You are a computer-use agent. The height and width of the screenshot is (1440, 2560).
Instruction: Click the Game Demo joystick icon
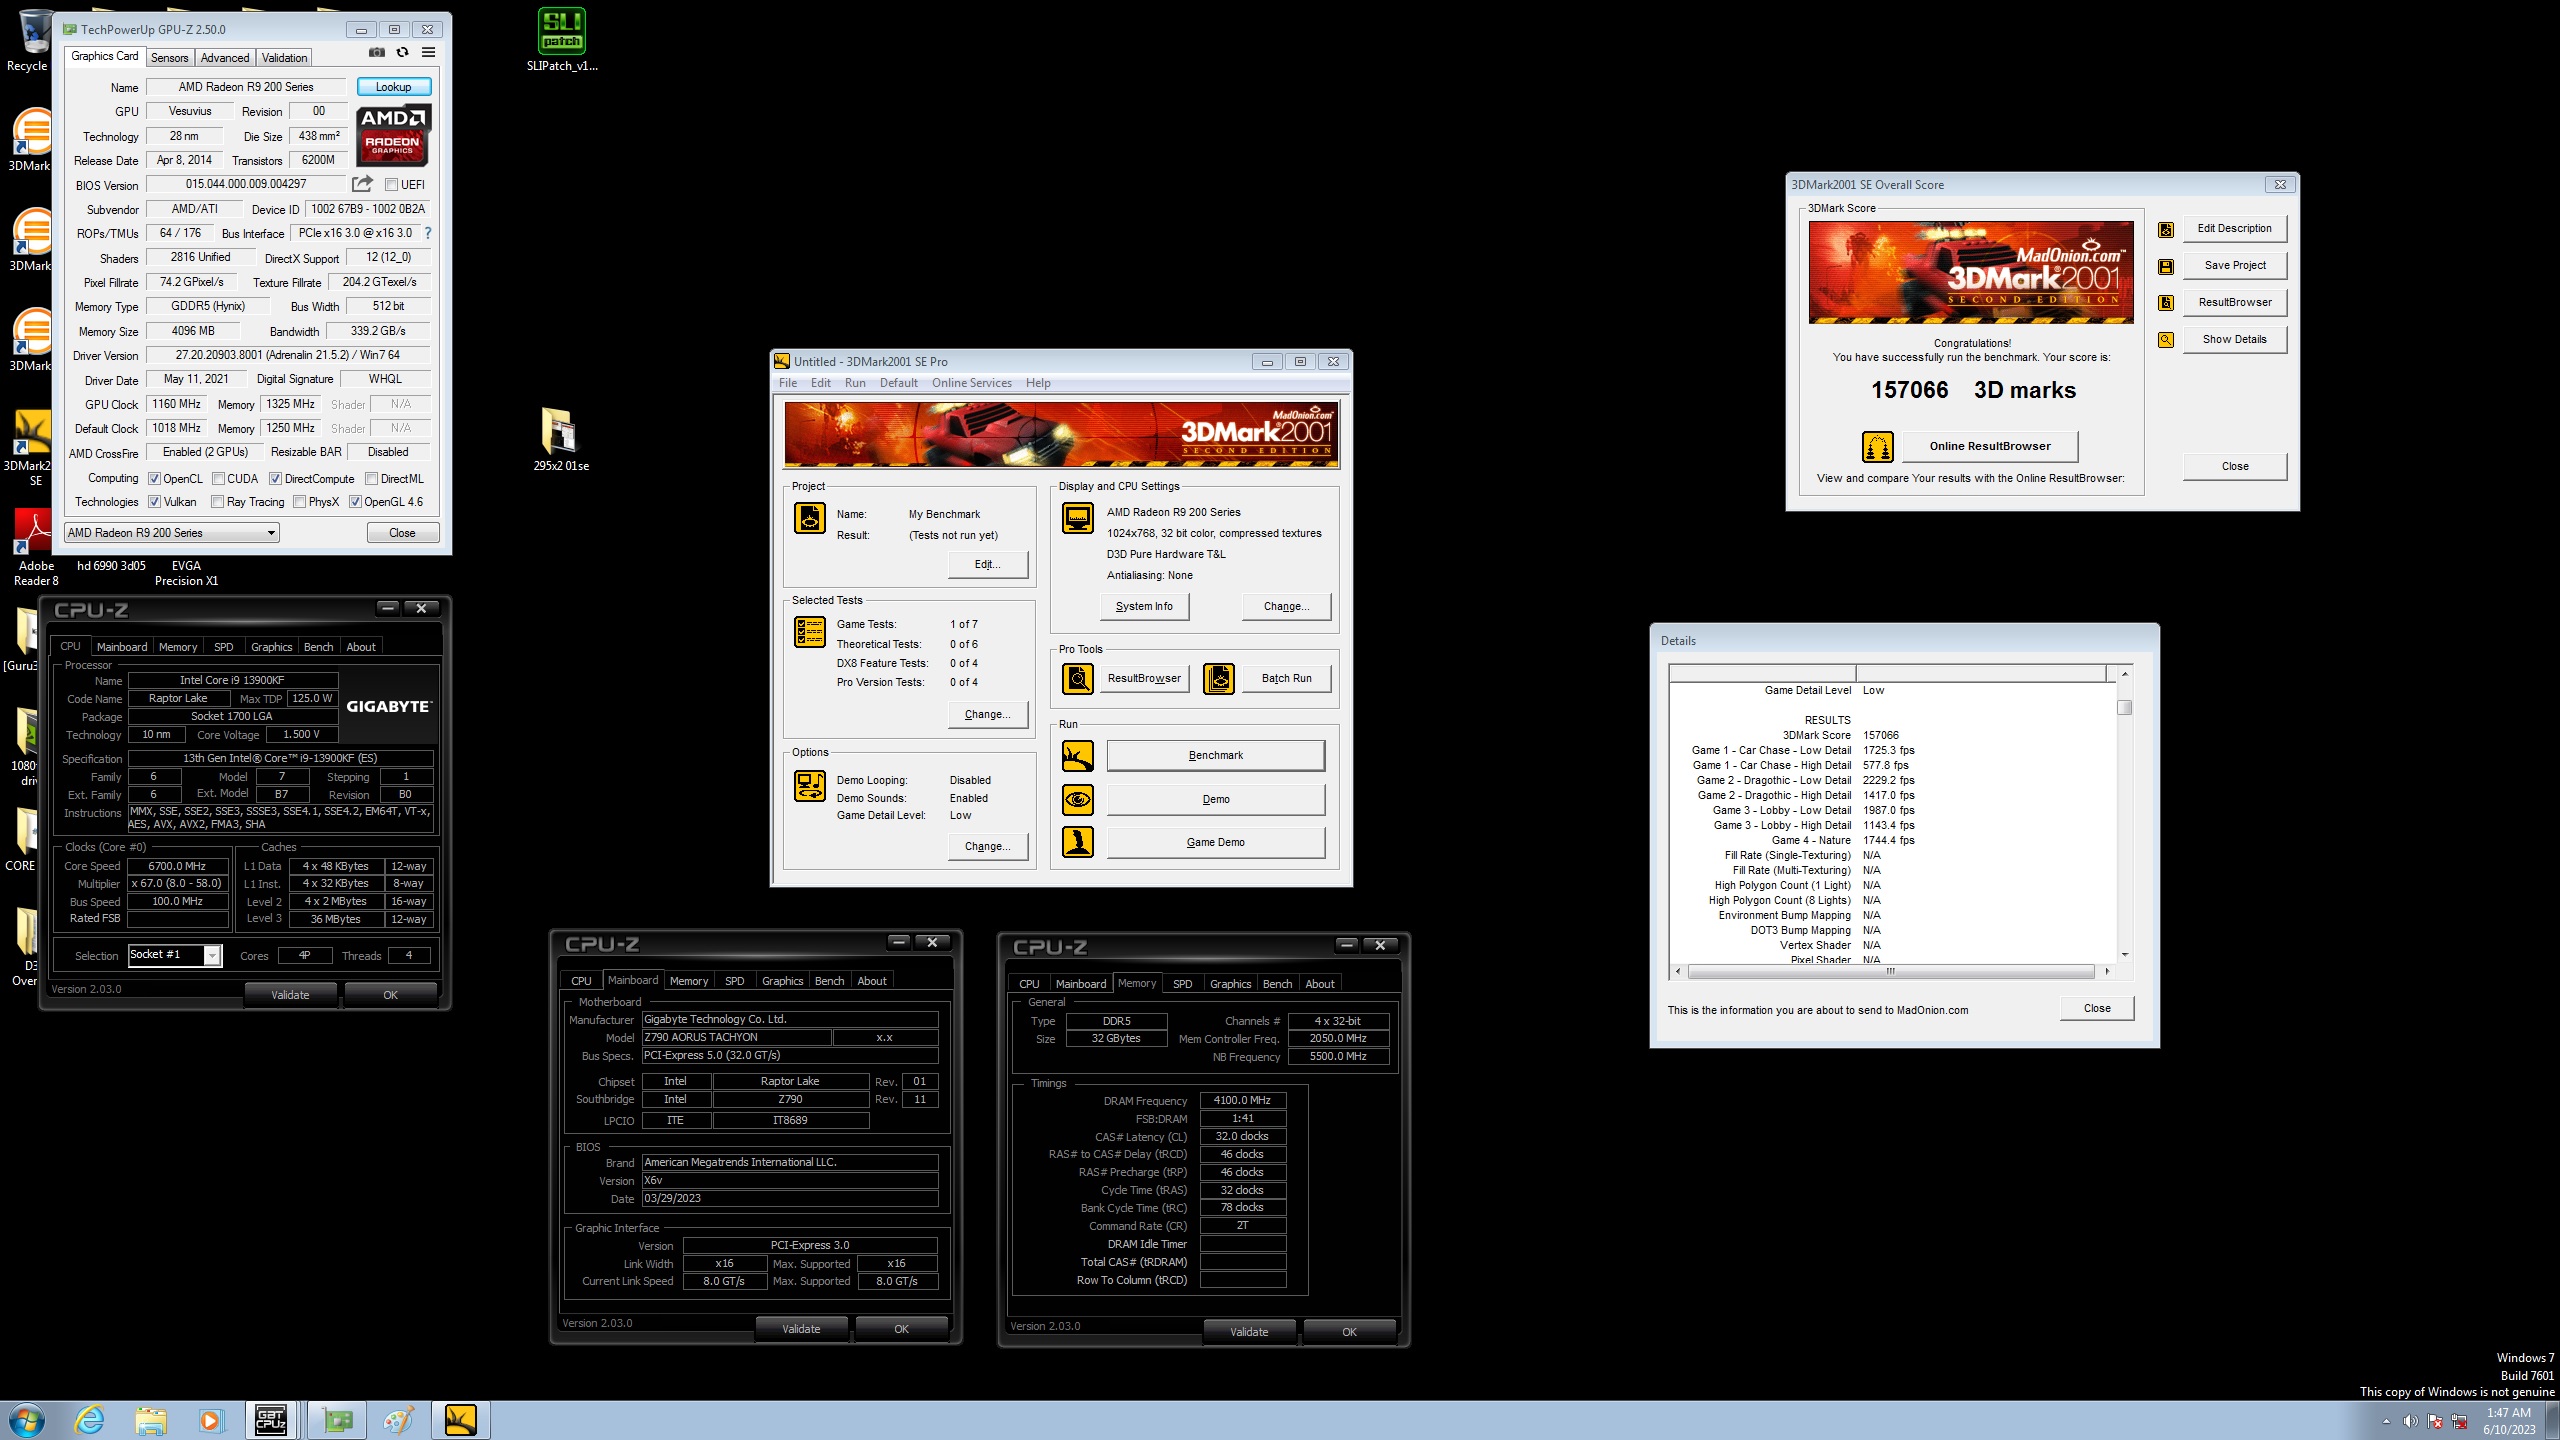coord(1077,842)
